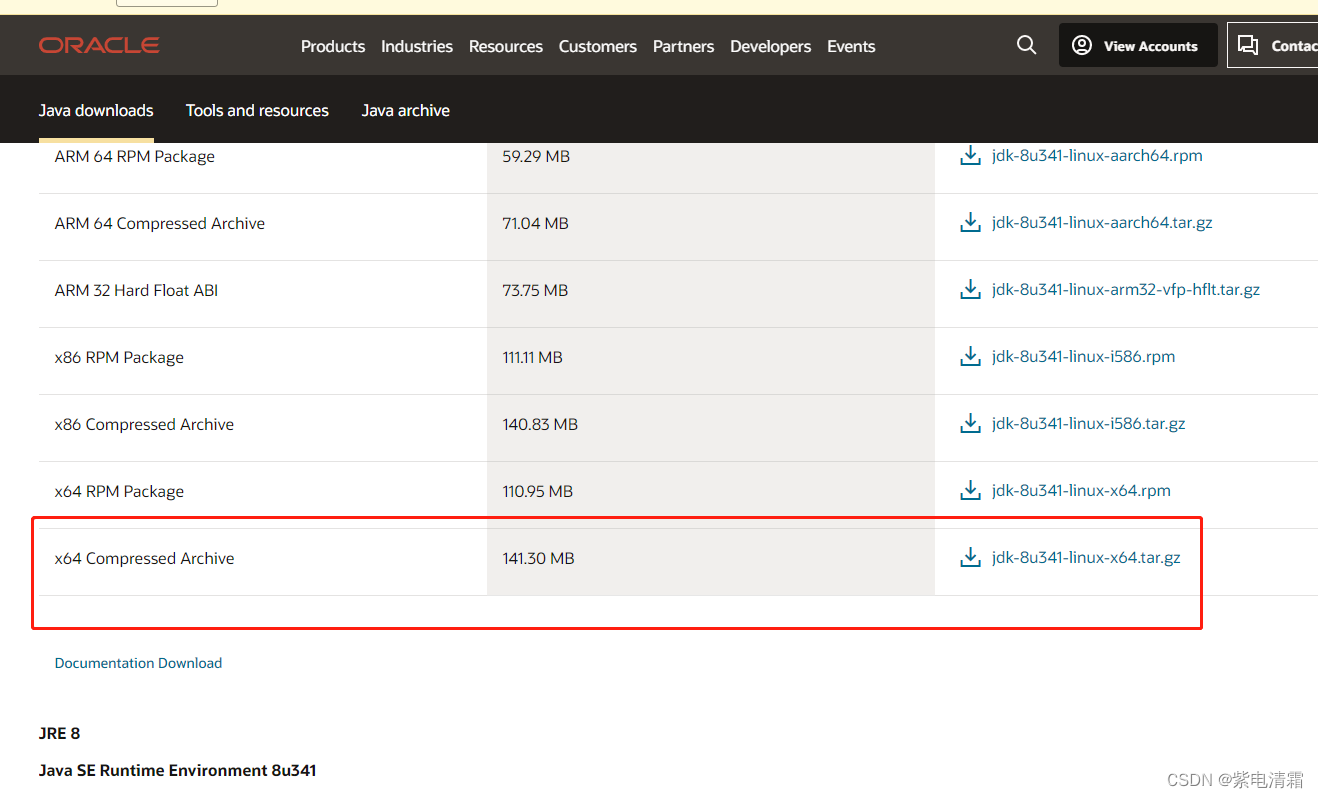Click the Oracle logo
This screenshot has height=798, width=1318.
coord(99,45)
